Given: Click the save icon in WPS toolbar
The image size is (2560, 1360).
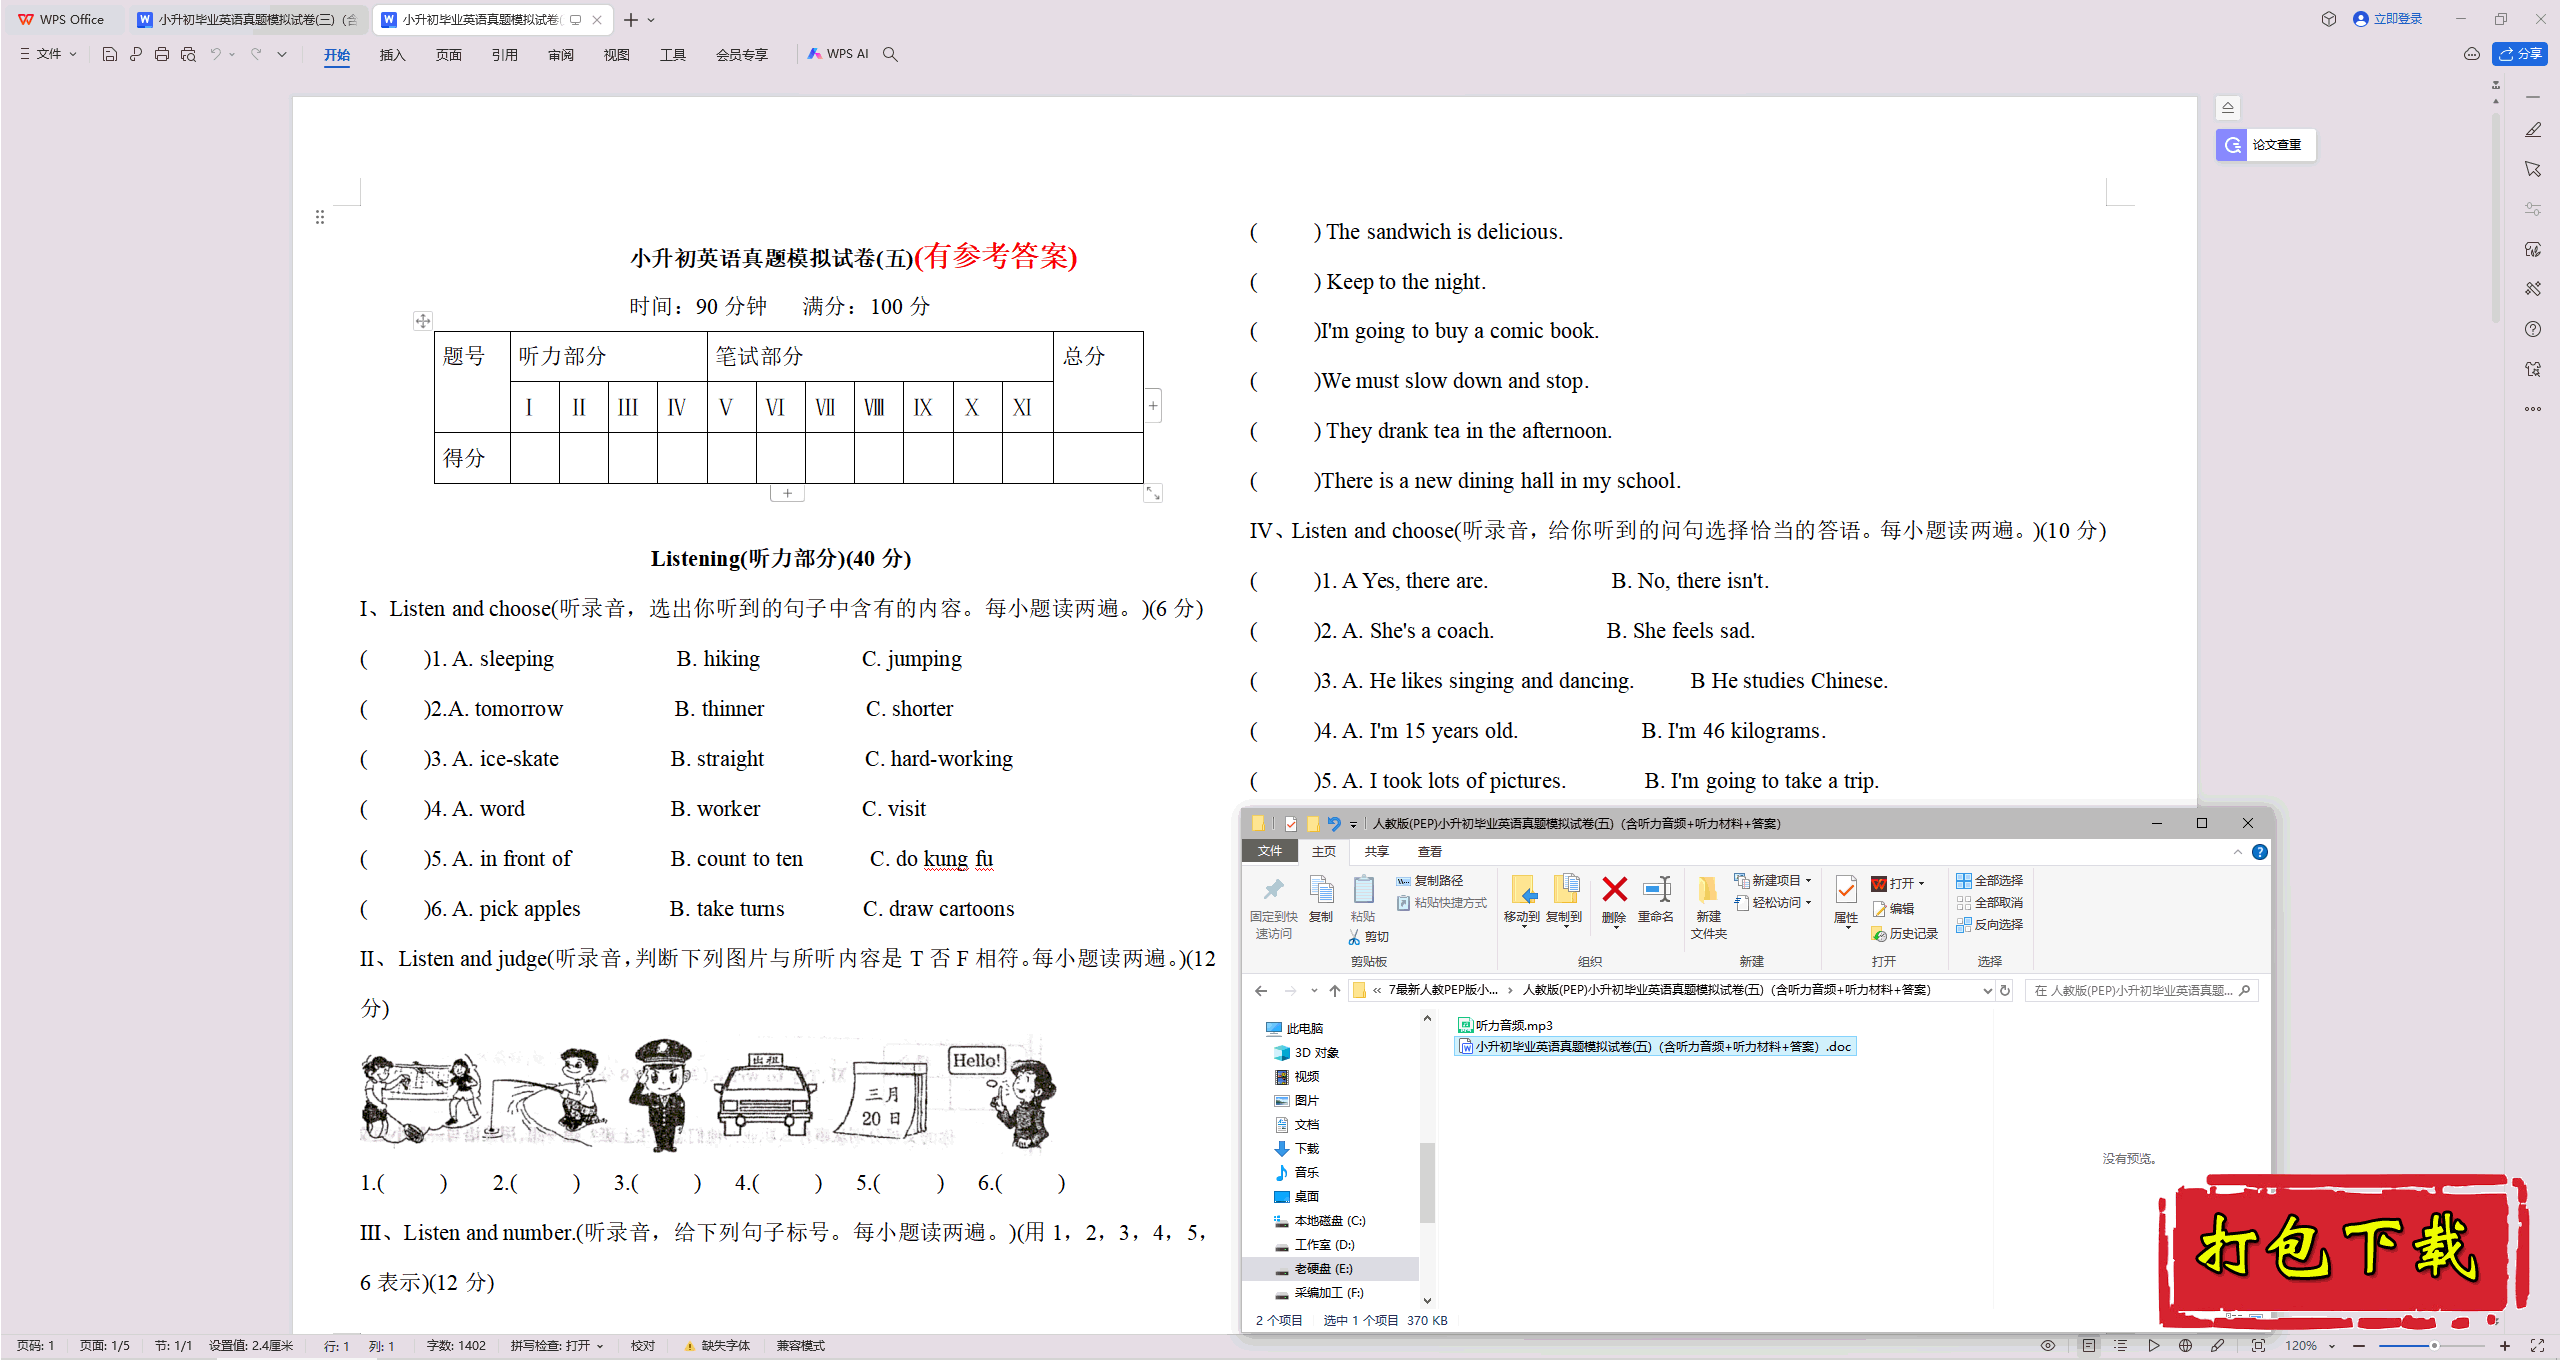Looking at the screenshot, I should point(110,54).
